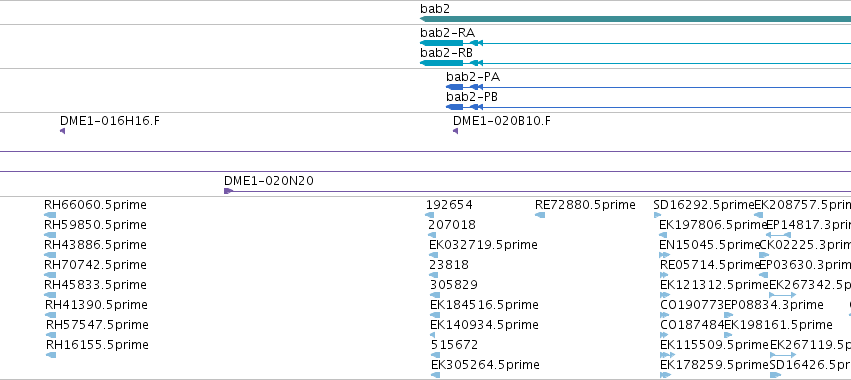Open the EK115509.5prime label
Viewport: 851px width, 380px height.
tap(714, 345)
